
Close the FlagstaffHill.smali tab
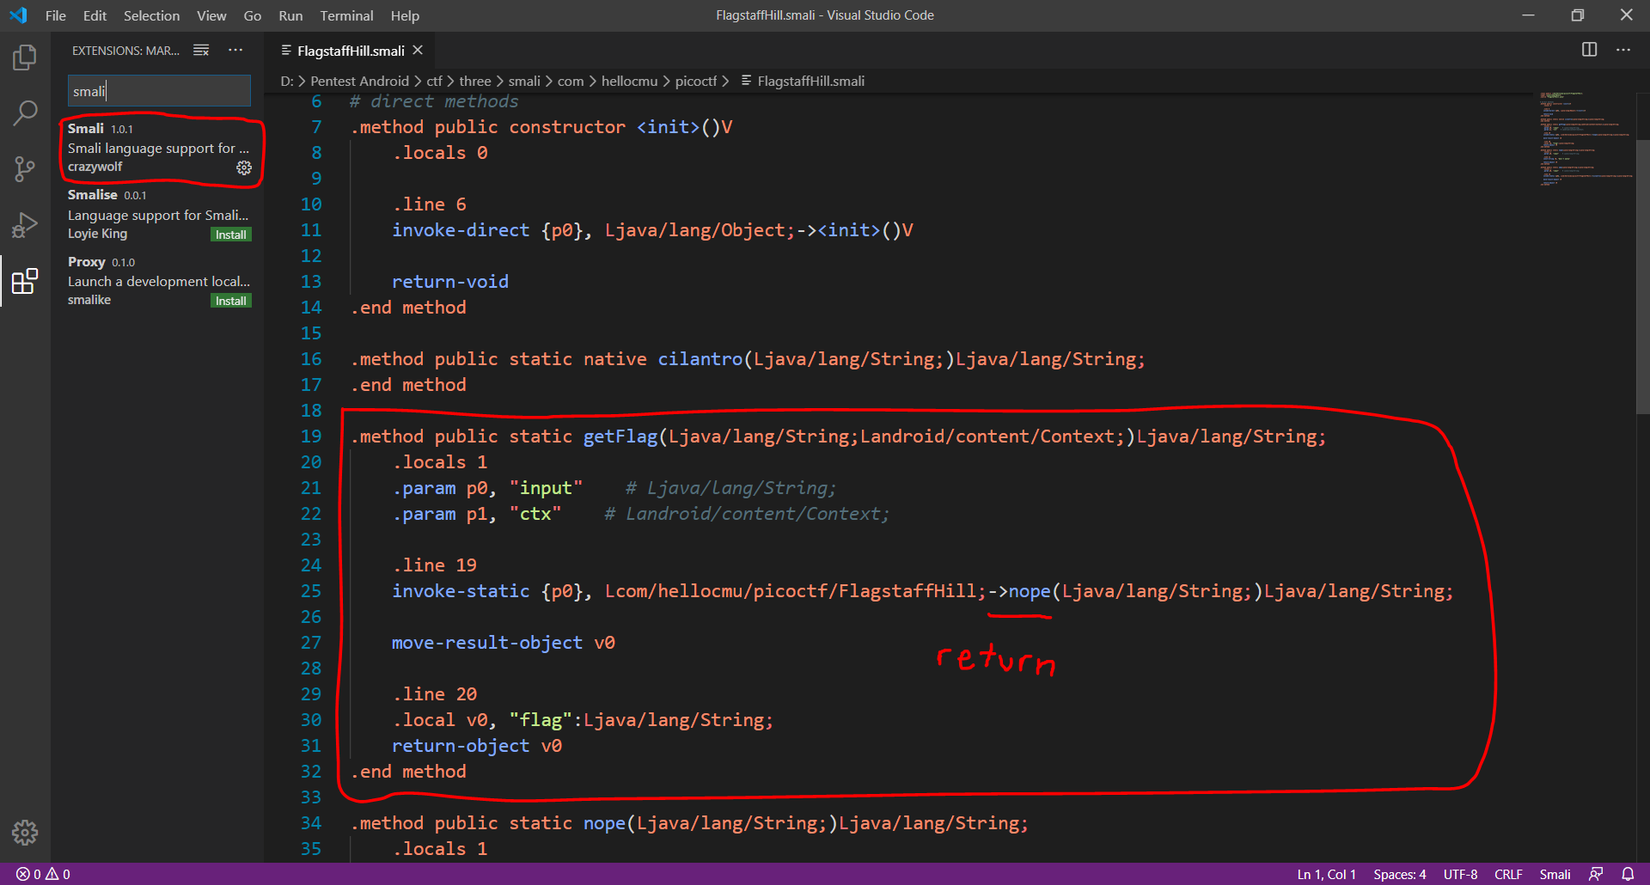click(418, 50)
